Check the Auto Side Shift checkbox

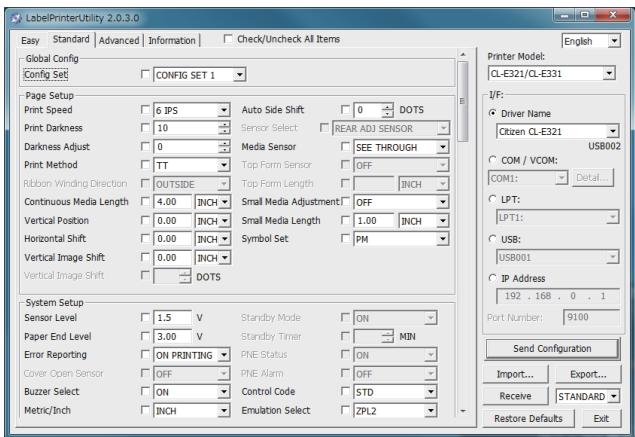(x=345, y=110)
